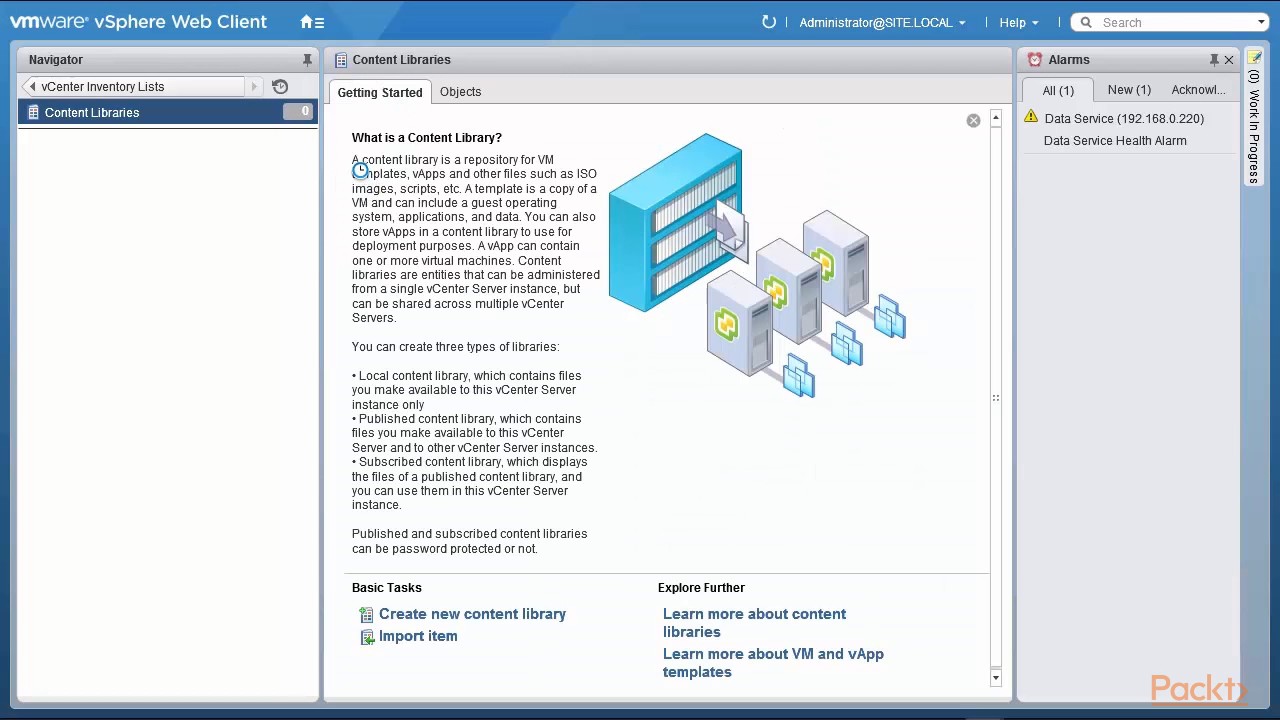Switch to the Getting Started tab
The width and height of the screenshot is (1280, 720).
click(x=380, y=92)
